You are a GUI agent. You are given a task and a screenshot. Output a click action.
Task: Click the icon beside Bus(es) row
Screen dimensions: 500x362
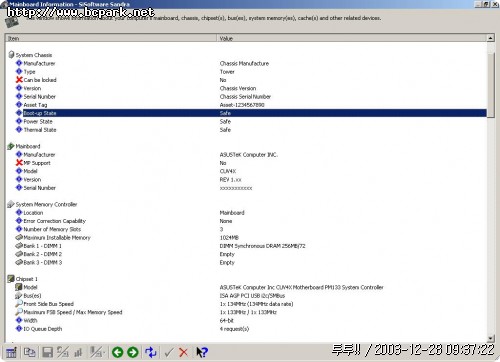click(19, 295)
